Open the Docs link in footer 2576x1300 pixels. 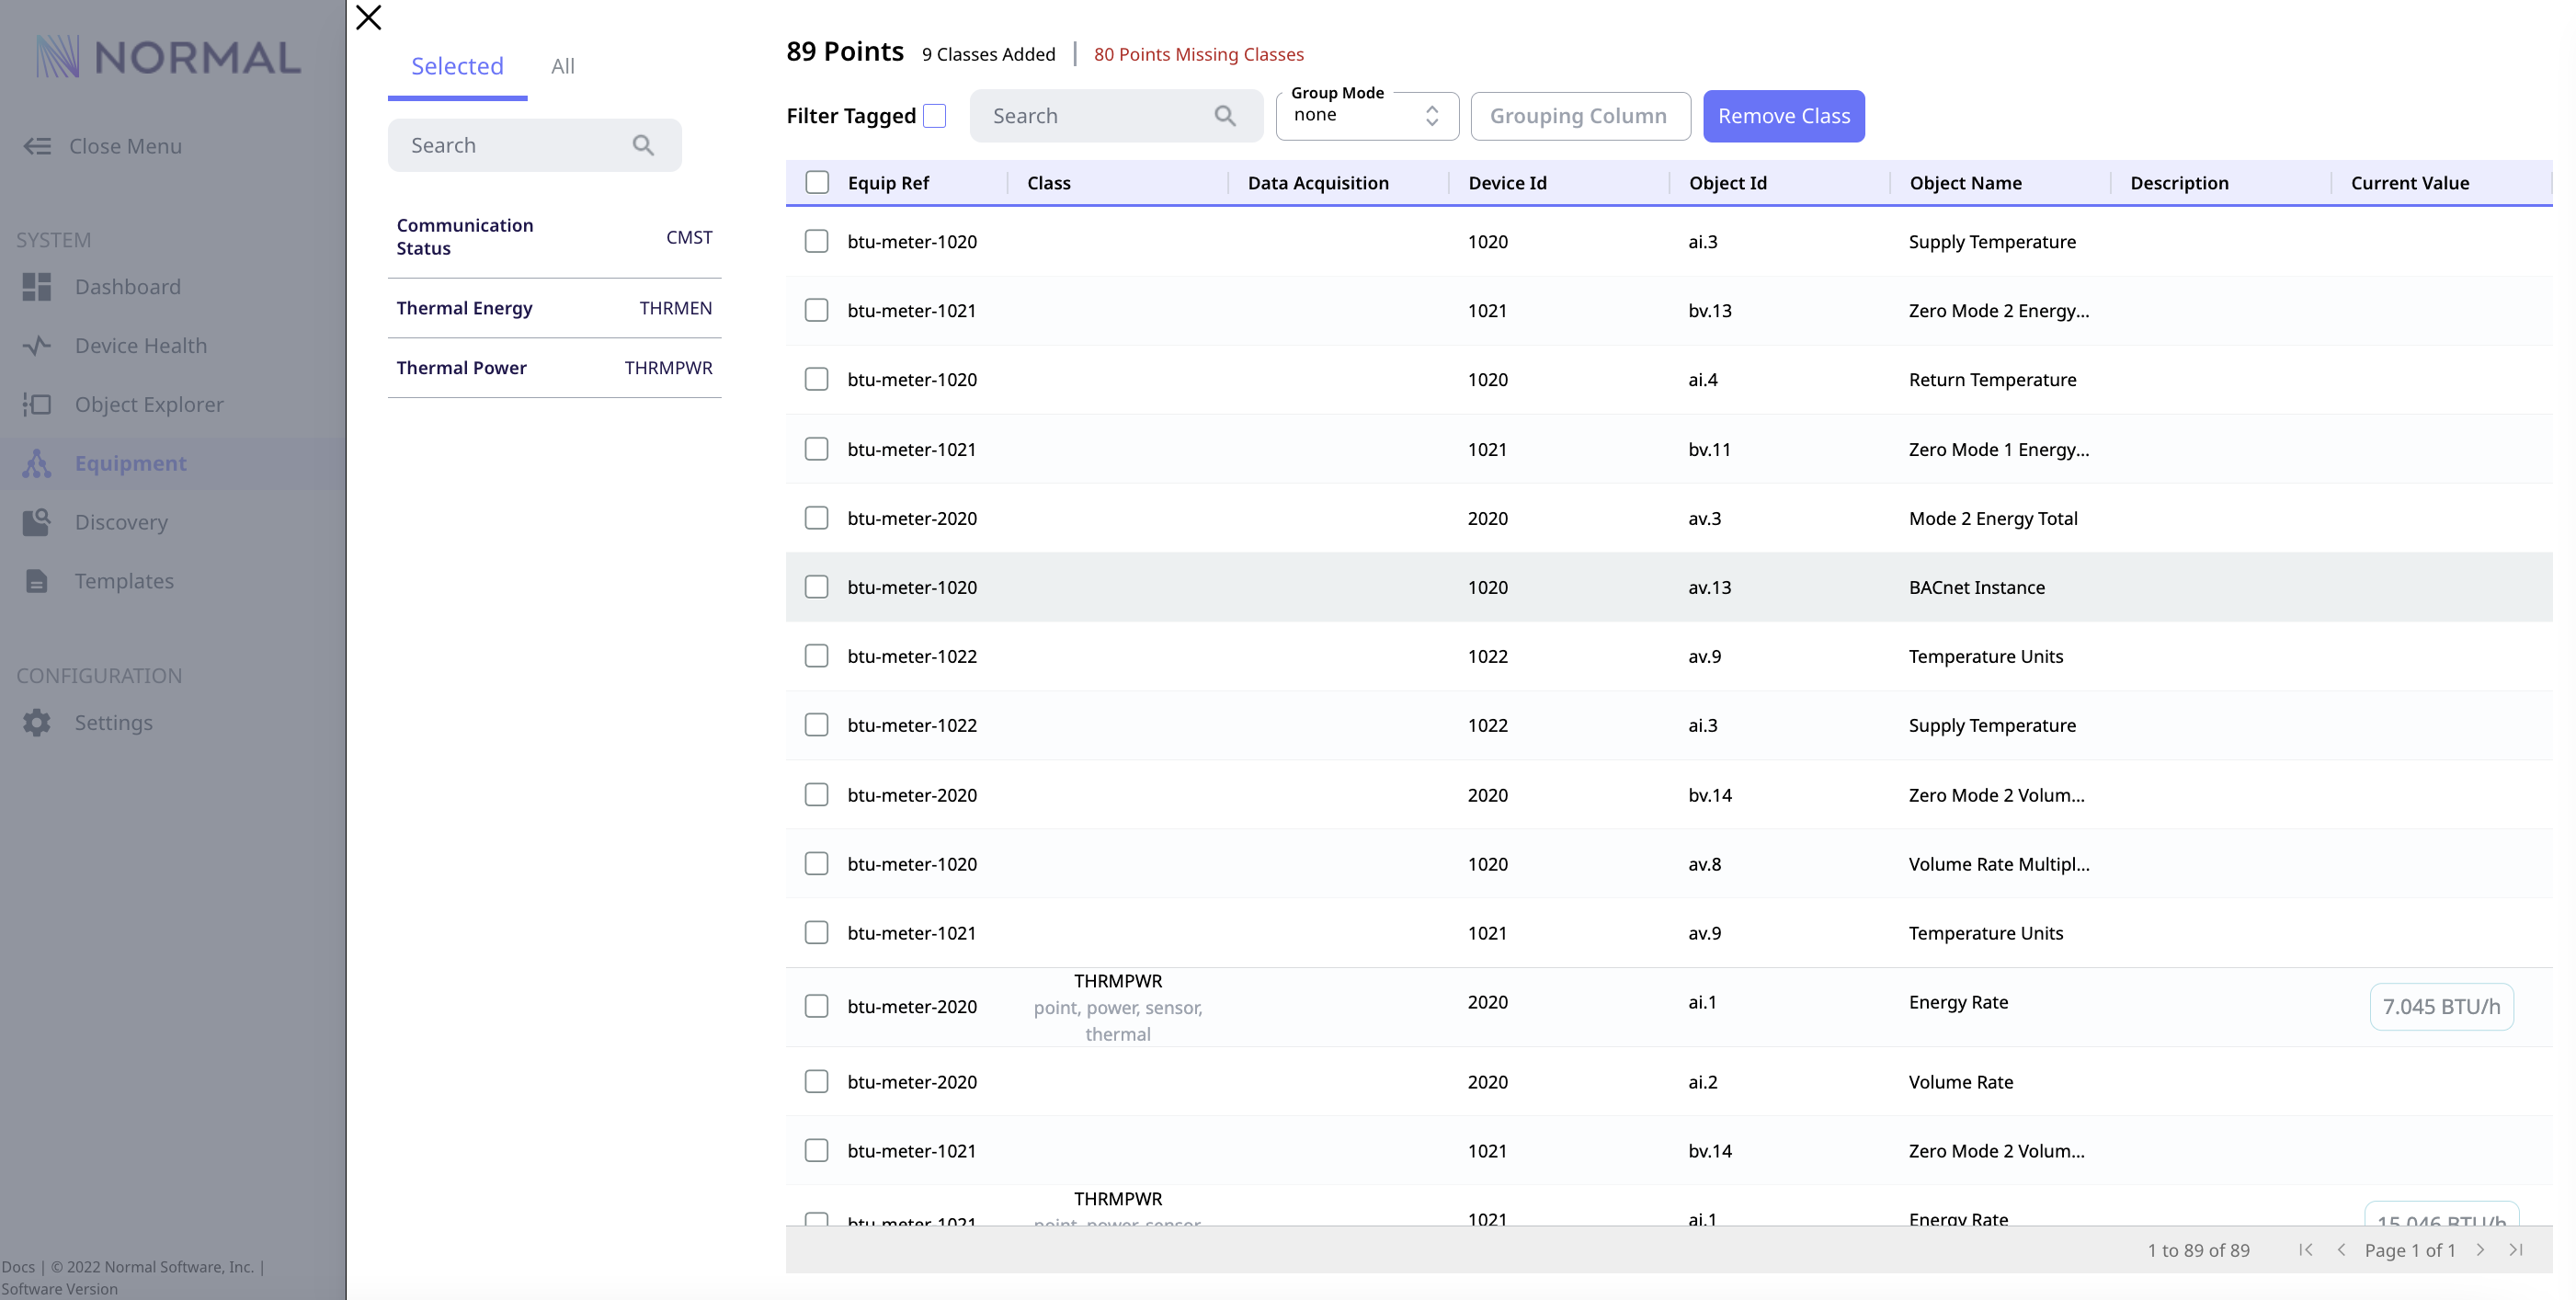[x=18, y=1267]
